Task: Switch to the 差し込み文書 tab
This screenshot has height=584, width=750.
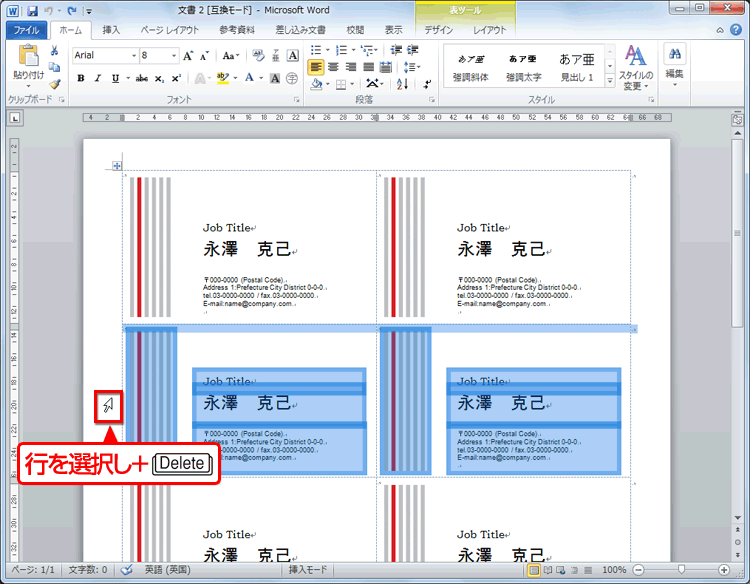Action: pos(300,30)
